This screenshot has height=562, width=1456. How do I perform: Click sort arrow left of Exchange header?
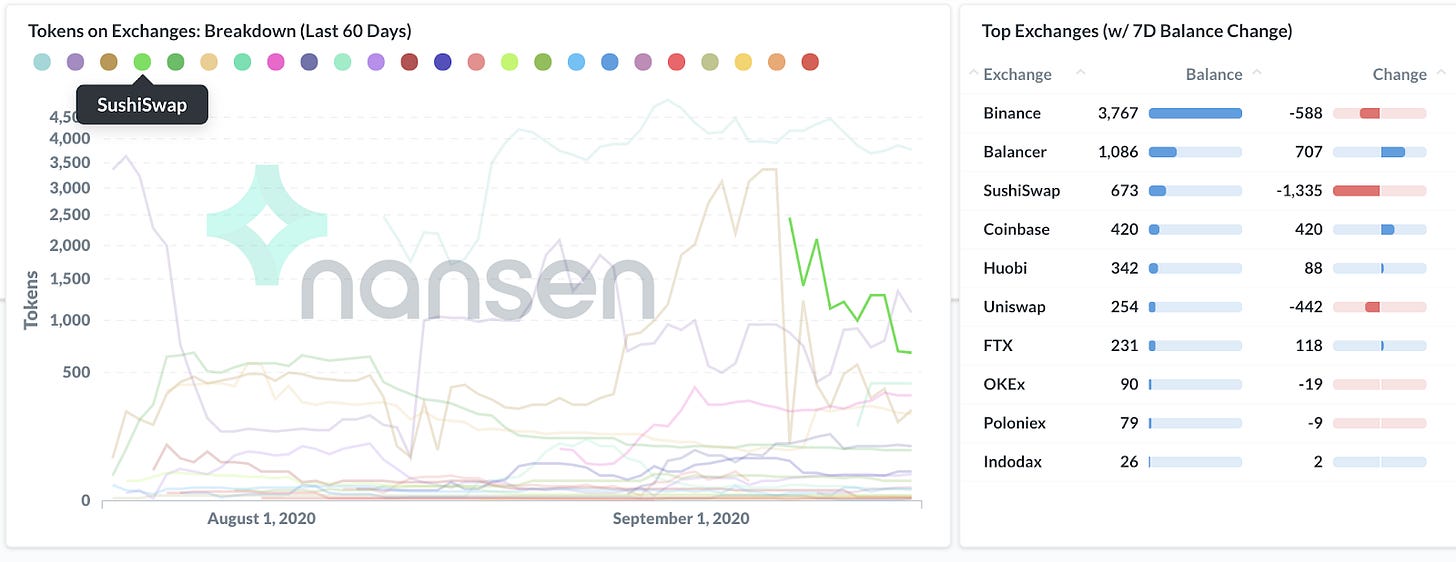pos(973,73)
